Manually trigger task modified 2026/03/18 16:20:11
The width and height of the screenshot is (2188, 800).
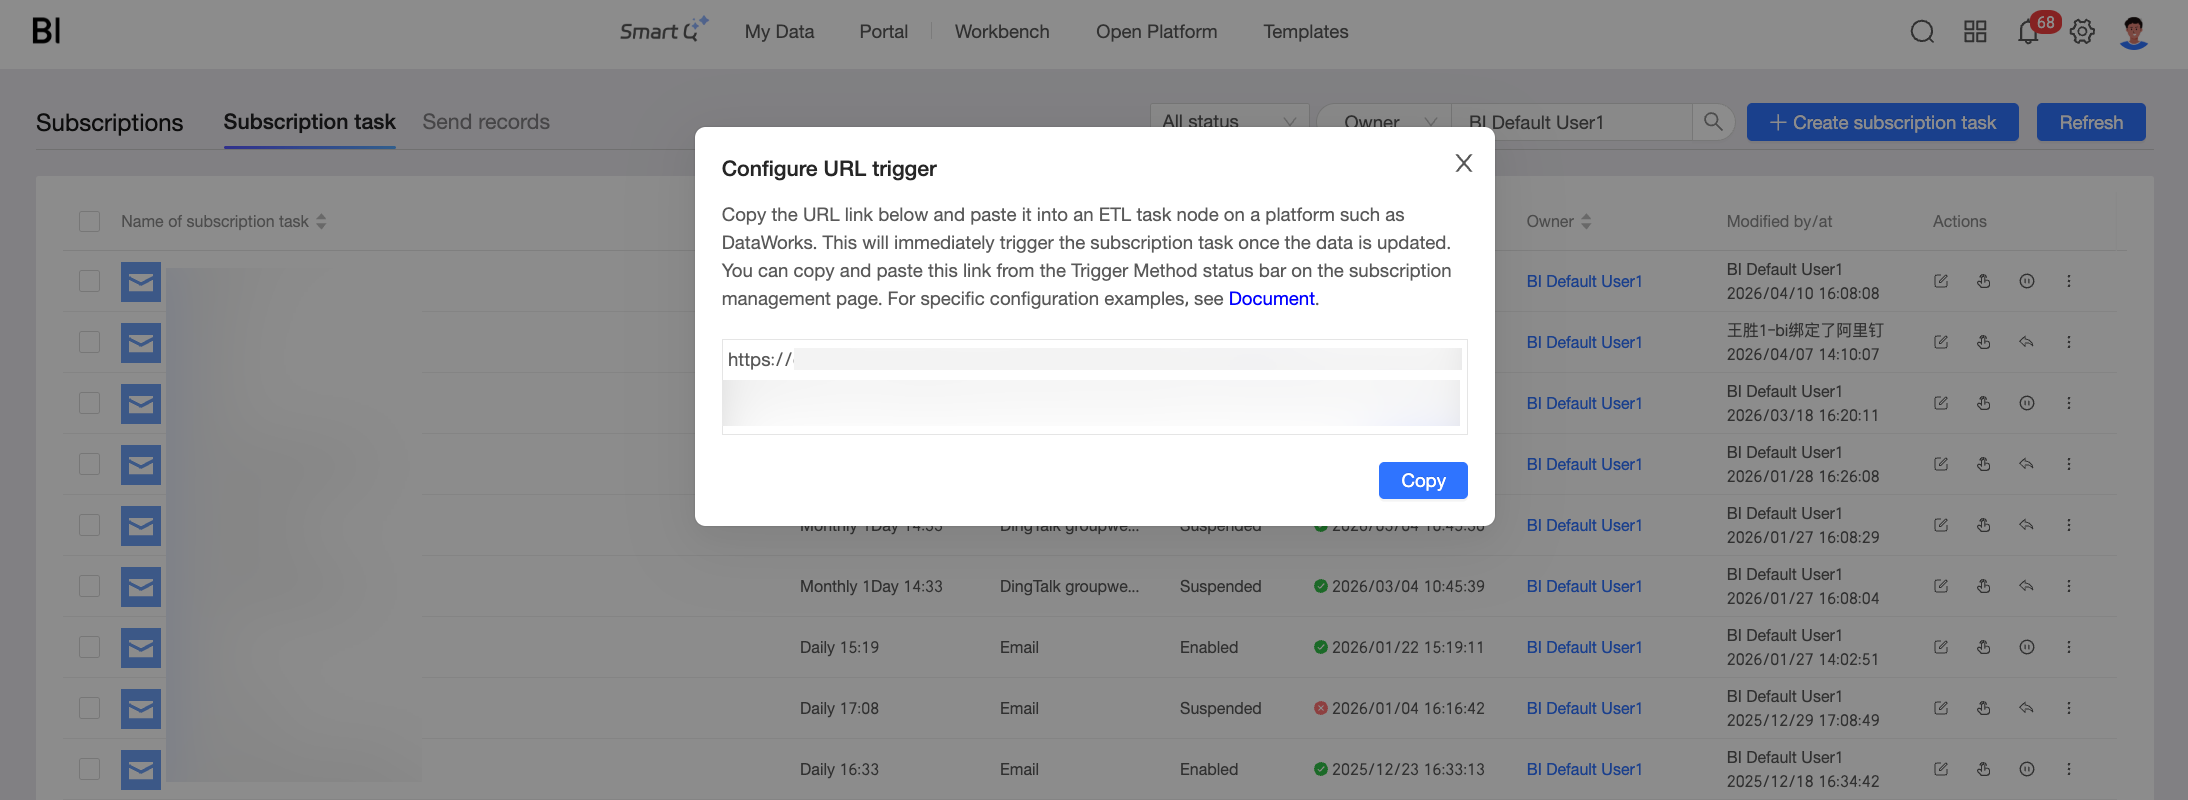1984,403
